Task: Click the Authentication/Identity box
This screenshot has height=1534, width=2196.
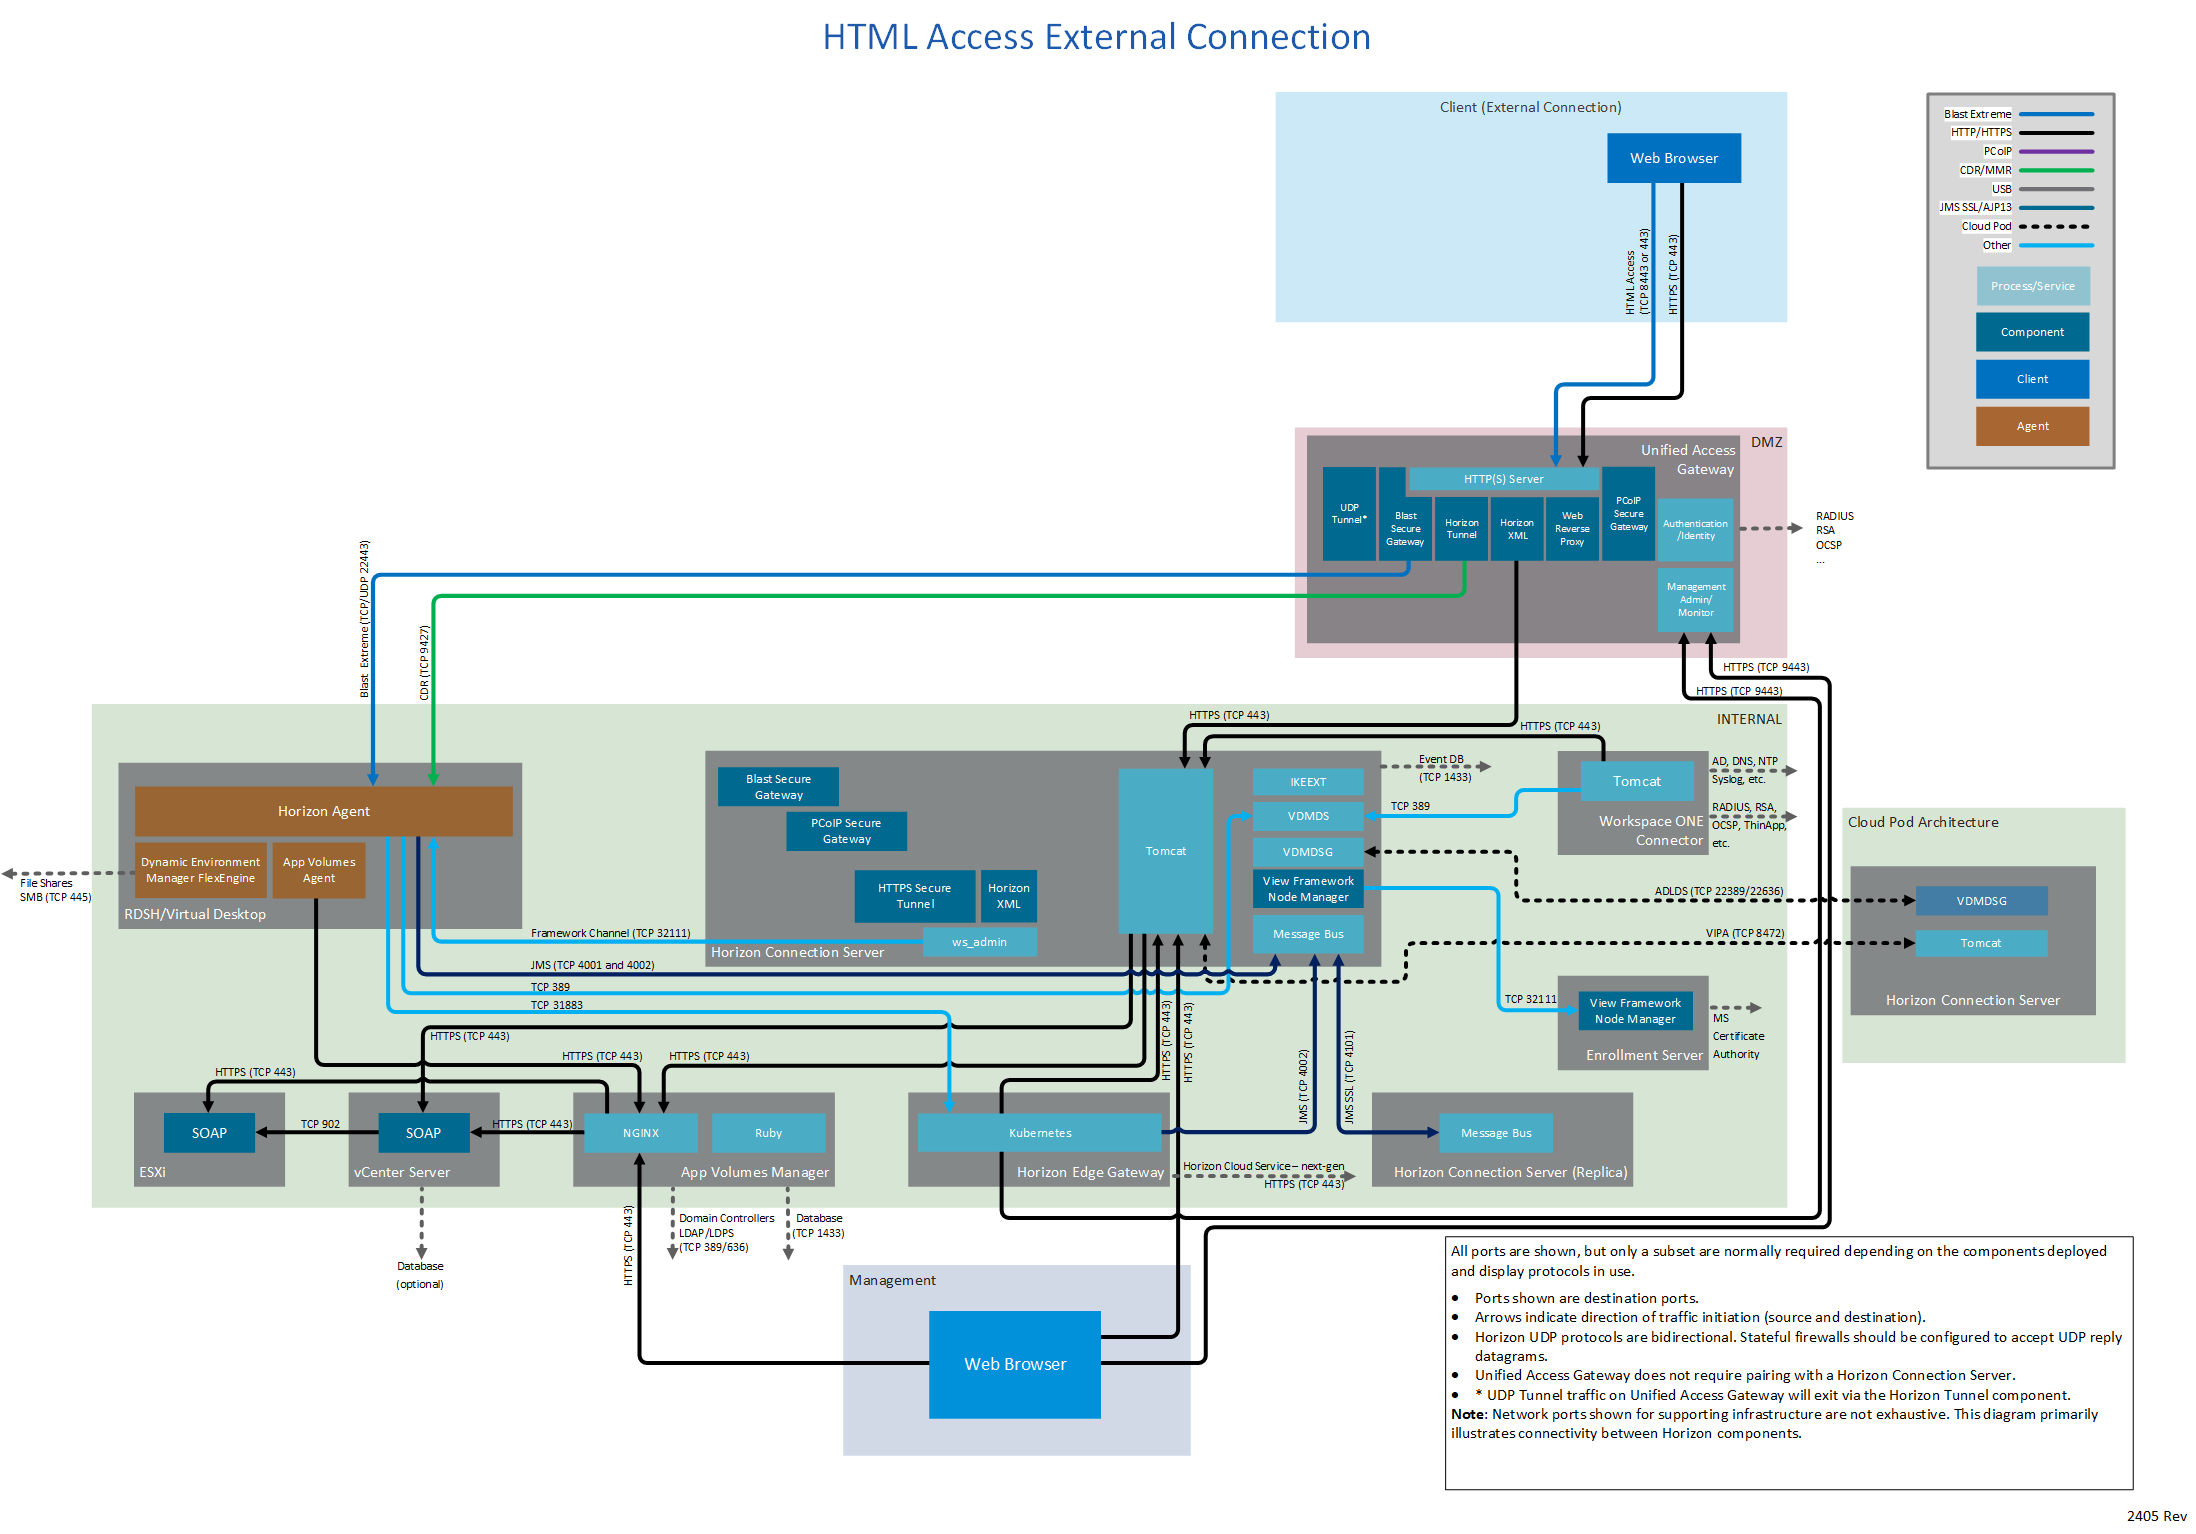Action: [x=1695, y=530]
